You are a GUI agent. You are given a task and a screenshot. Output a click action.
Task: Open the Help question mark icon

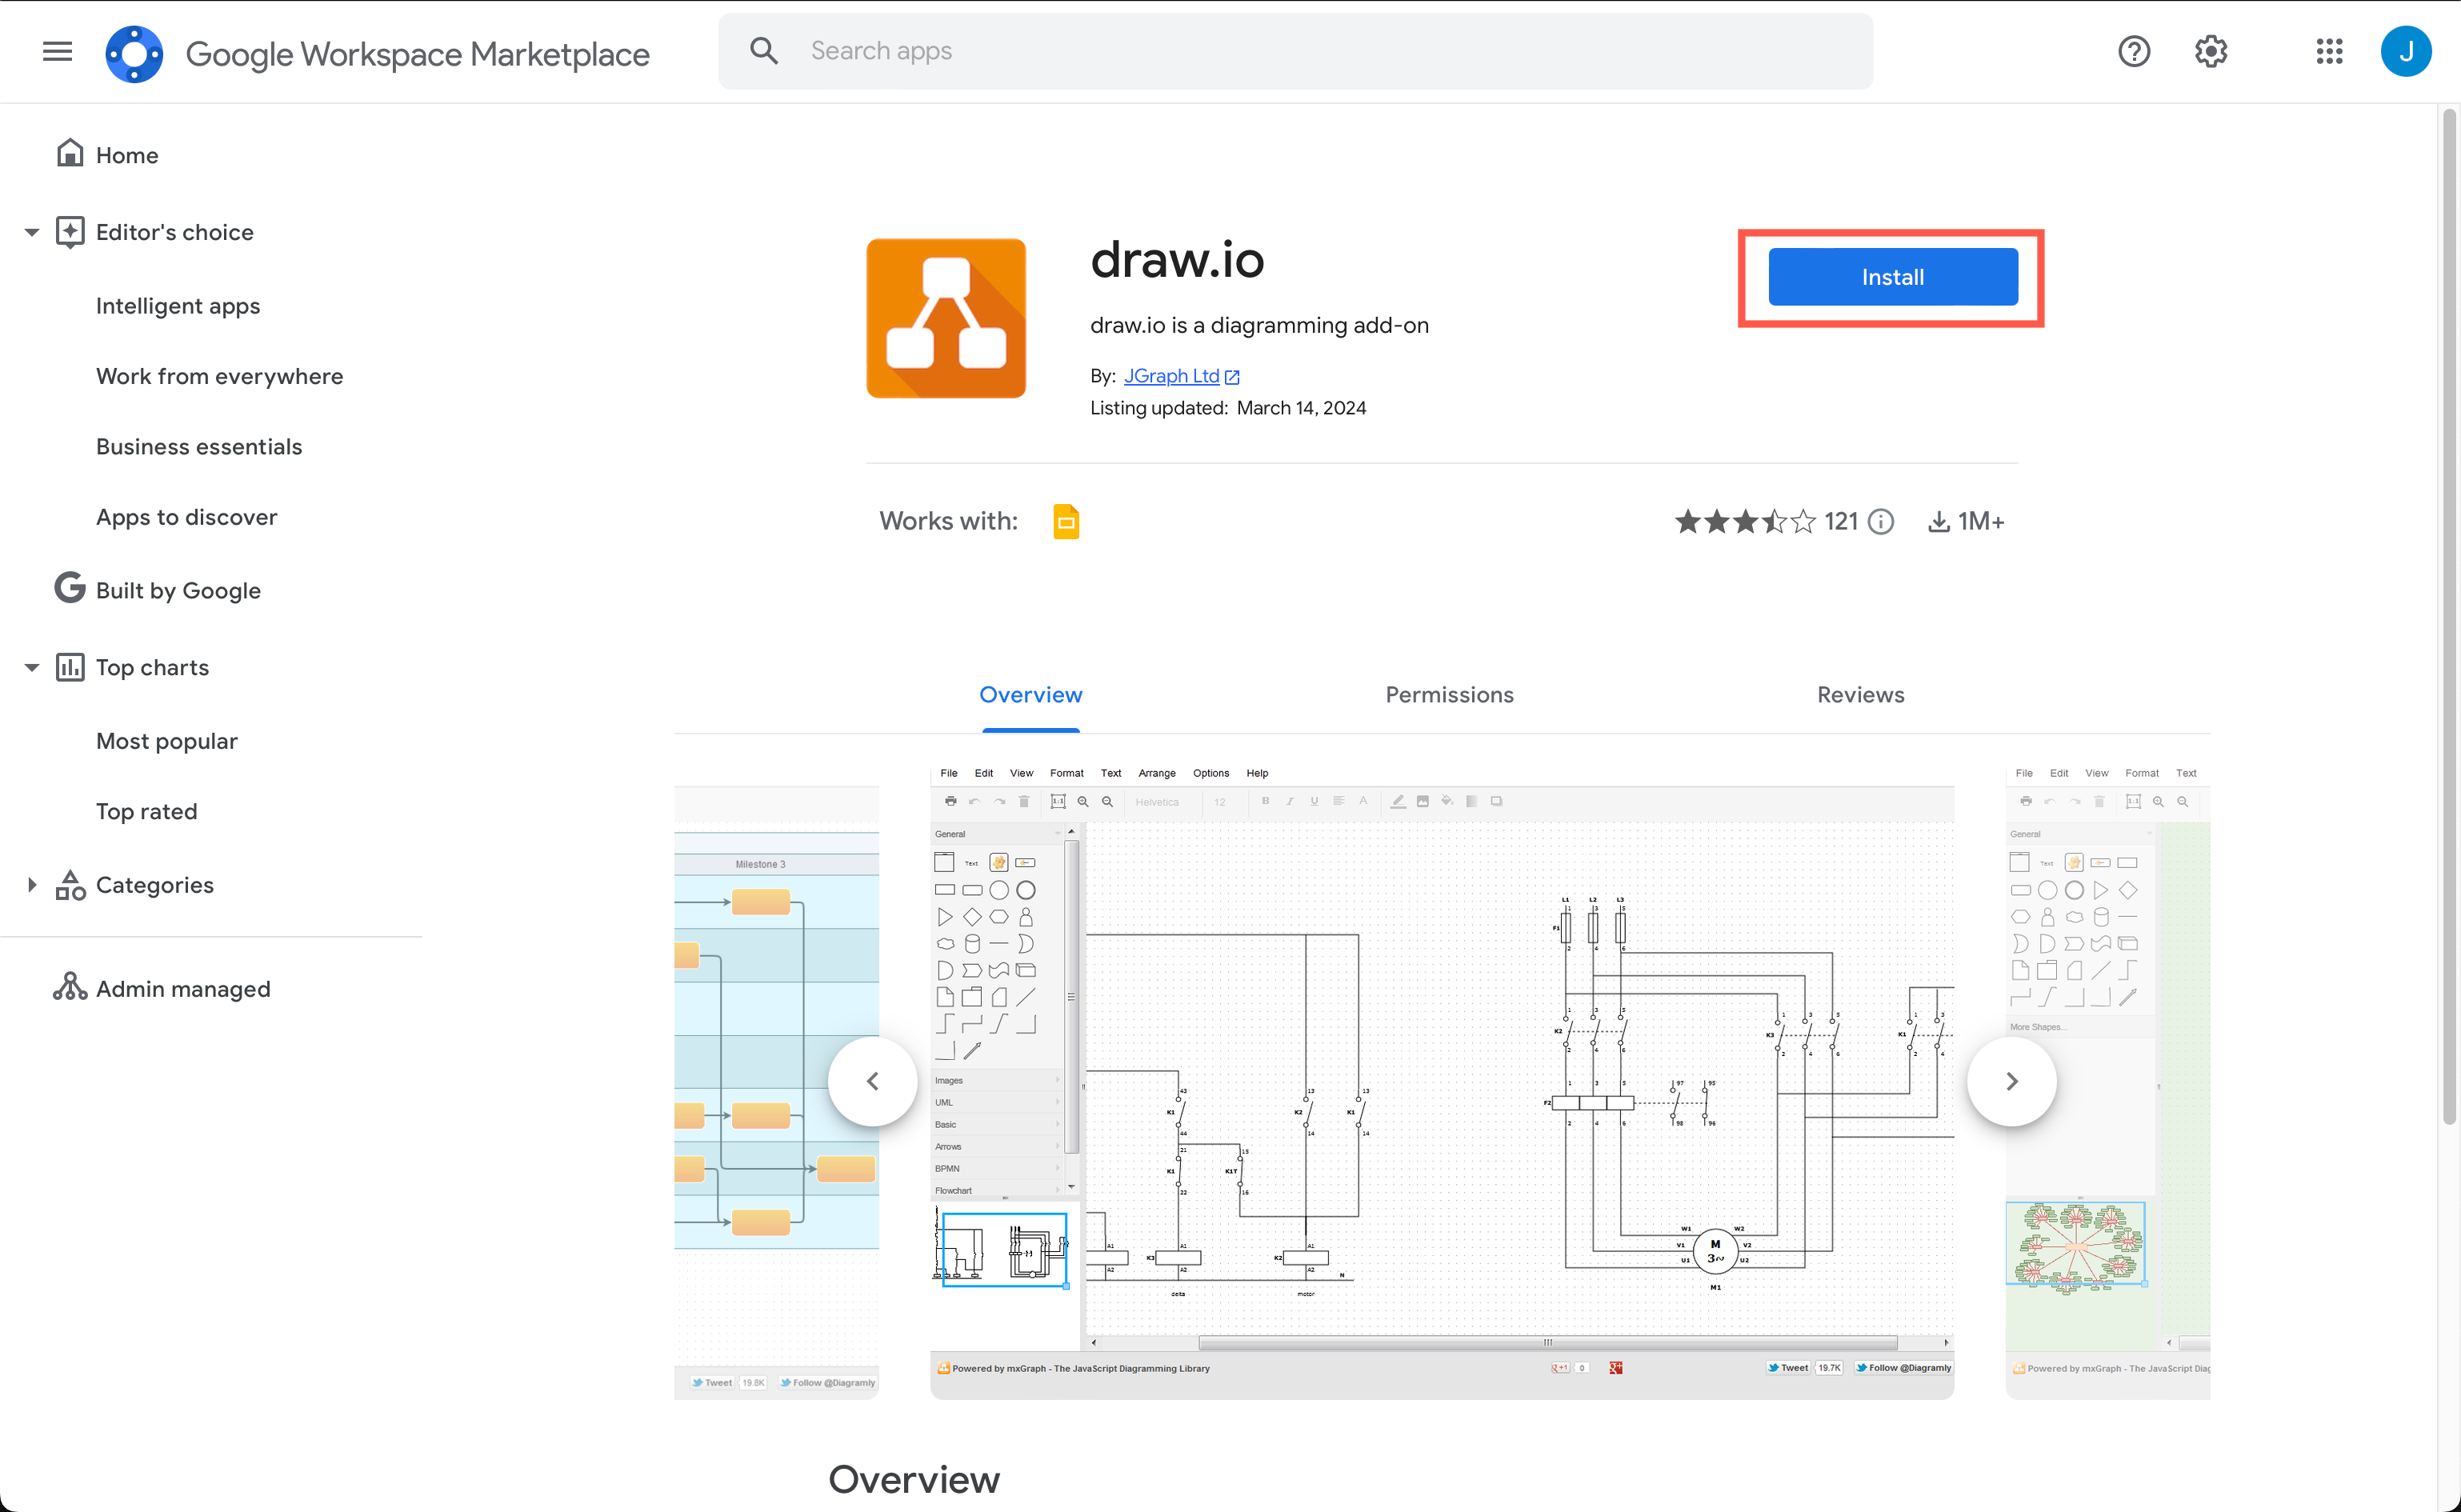click(x=2134, y=51)
